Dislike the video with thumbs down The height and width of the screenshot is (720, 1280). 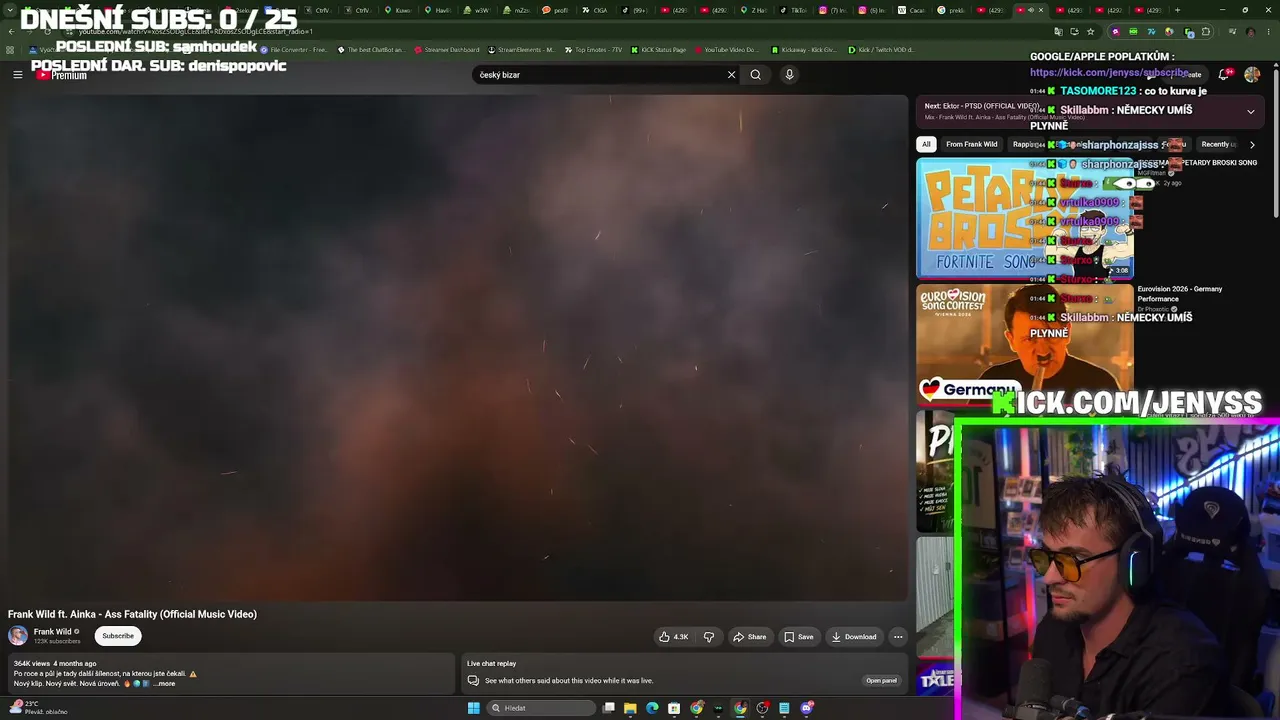709,637
